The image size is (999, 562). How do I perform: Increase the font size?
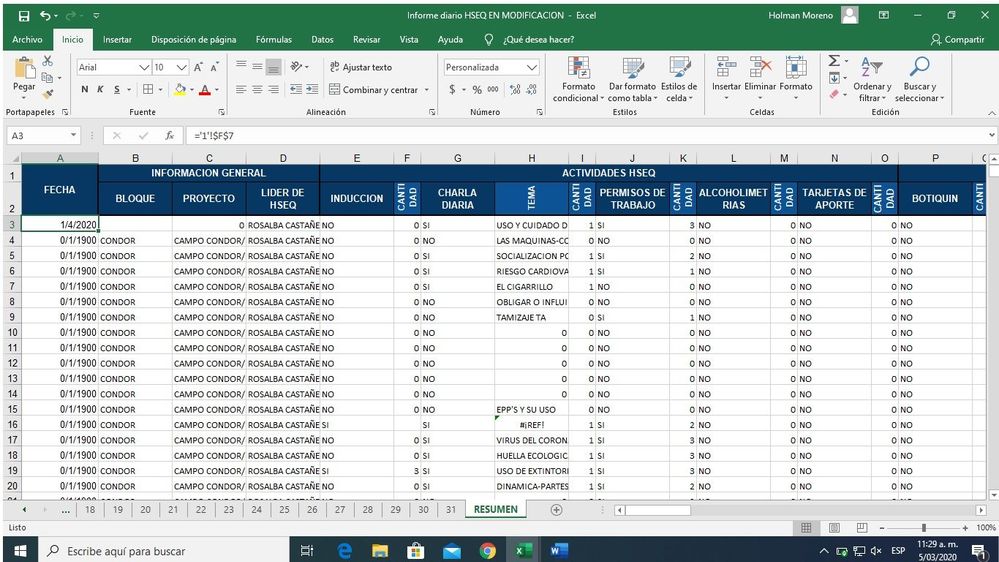coord(198,68)
